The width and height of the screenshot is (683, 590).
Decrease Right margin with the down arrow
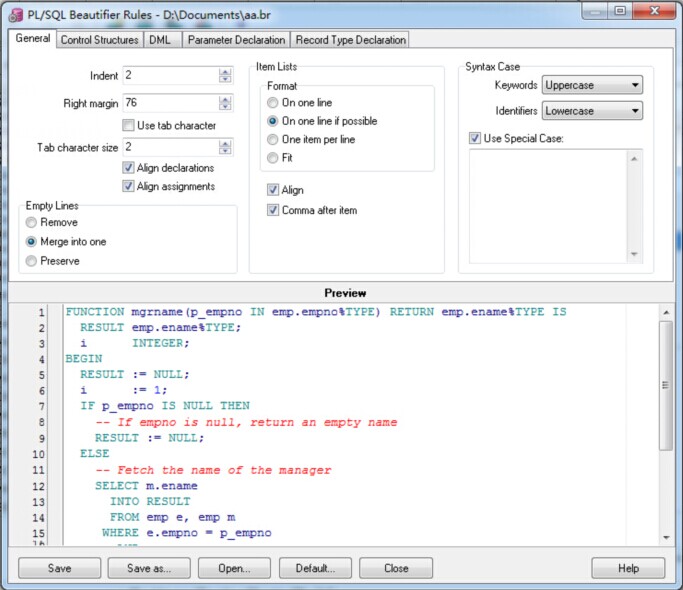click(x=225, y=107)
